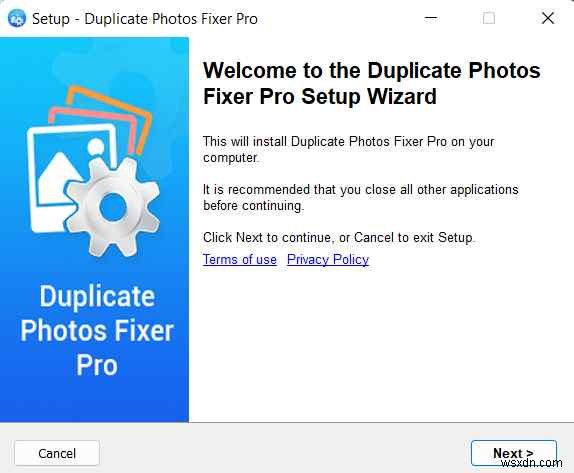574x473 pixels.
Task: Open the Terms of use link
Action: coord(240,259)
